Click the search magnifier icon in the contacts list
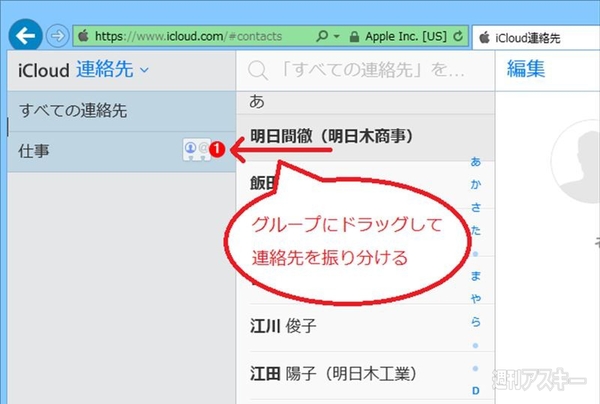This screenshot has width=600, height=404. (x=258, y=70)
